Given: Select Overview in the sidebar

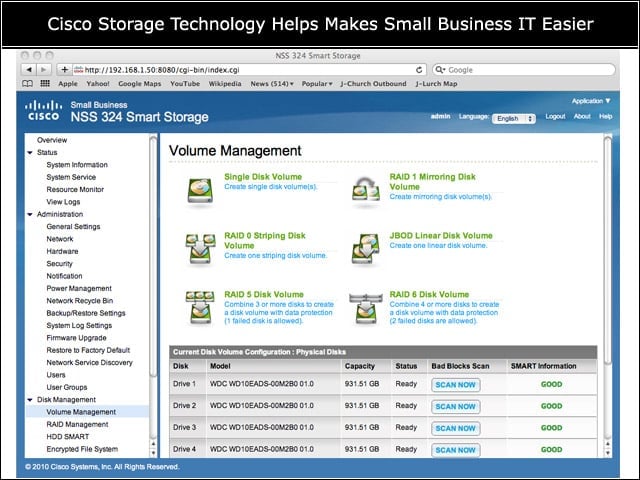Looking at the screenshot, I should coord(52,140).
